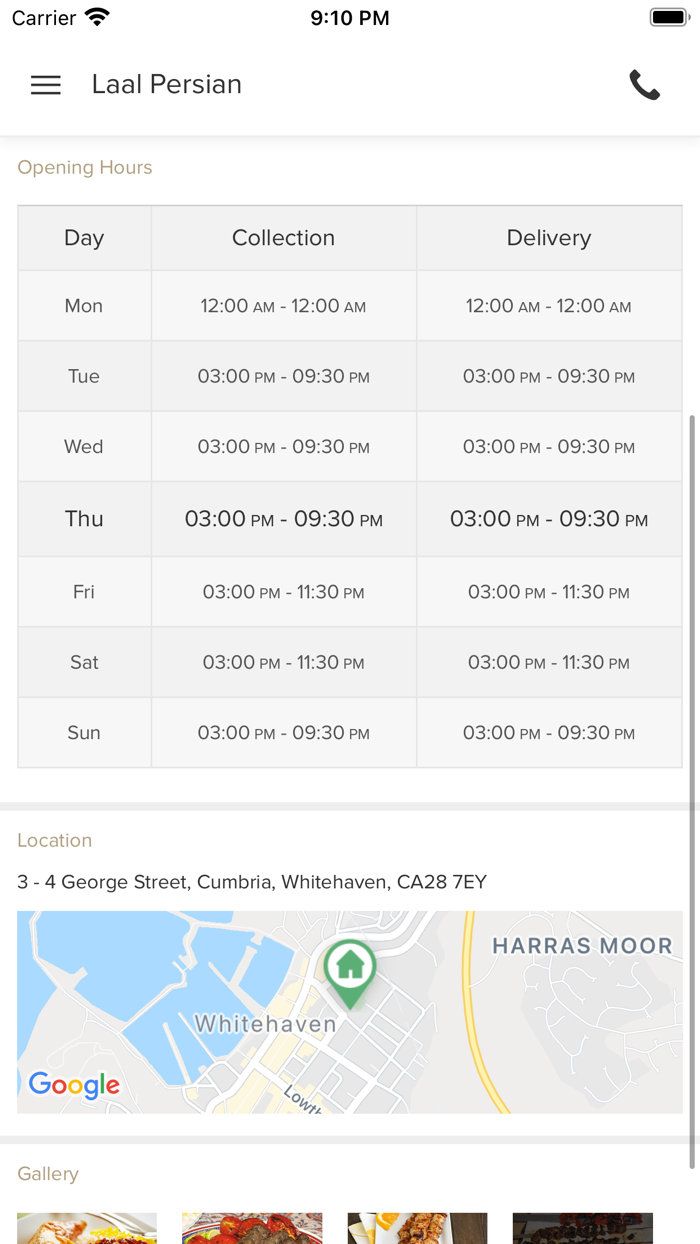The image size is (700, 1244).
Task: Open gallery photo with grilled tomatoes
Action: pos(252,1228)
